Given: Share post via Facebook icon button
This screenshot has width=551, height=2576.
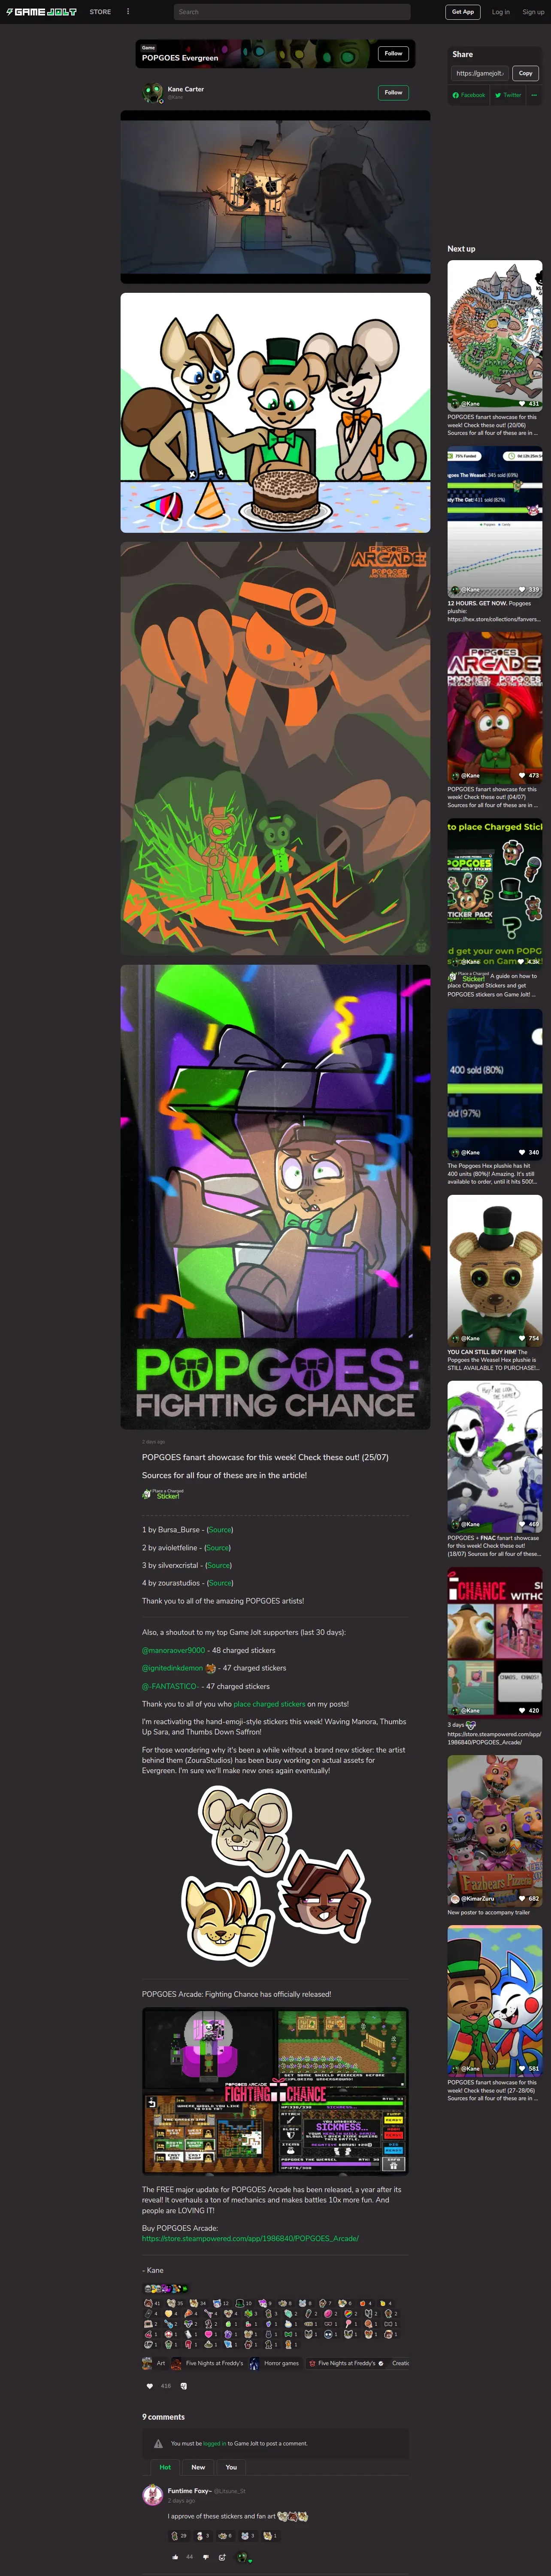Looking at the screenshot, I should tap(469, 95).
